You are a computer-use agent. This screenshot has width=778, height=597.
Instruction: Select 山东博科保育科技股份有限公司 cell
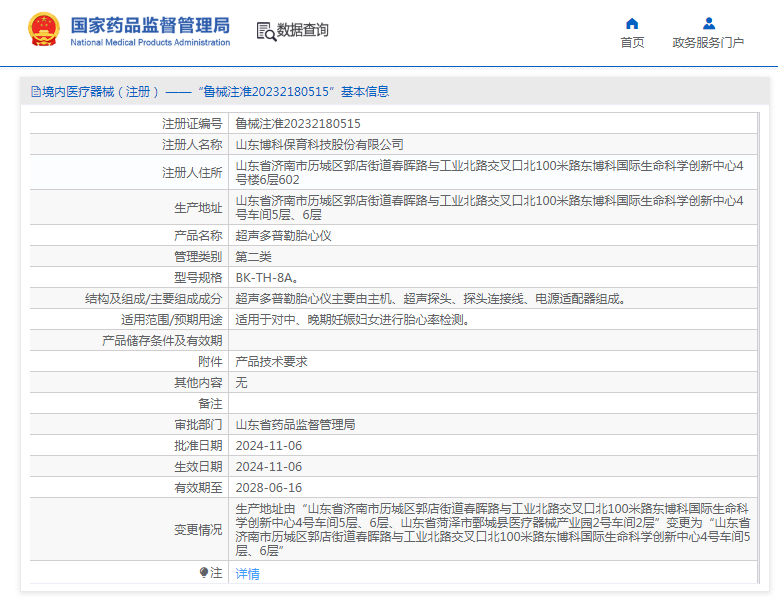point(319,145)
